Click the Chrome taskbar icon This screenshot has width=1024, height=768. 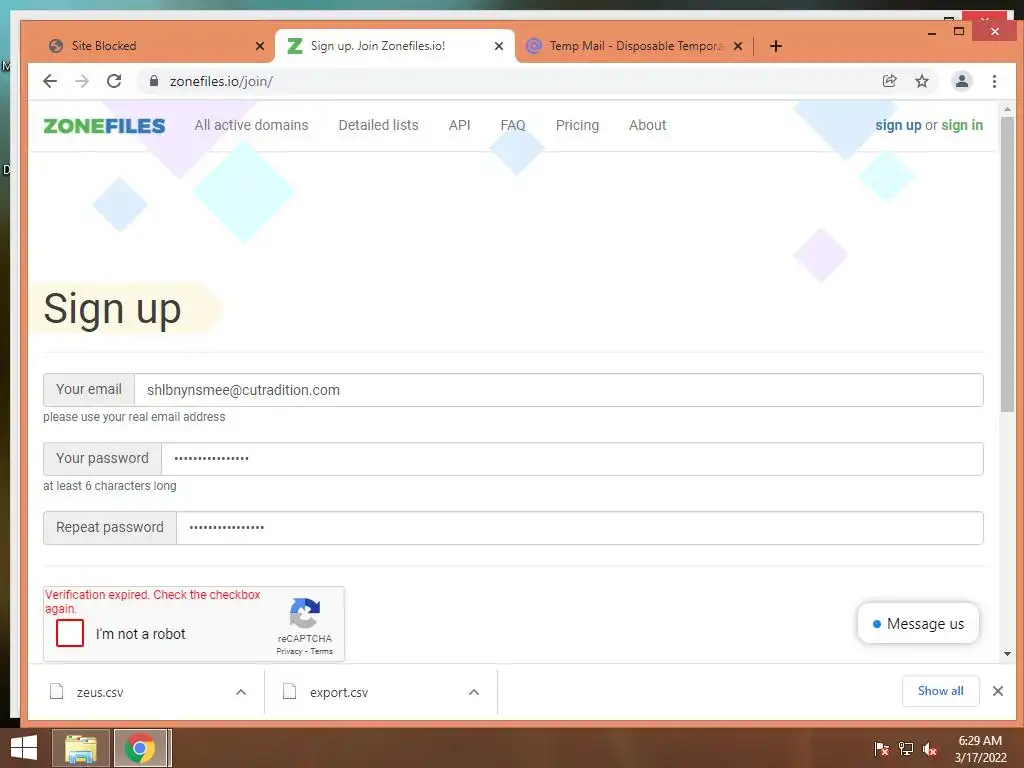tap(142, 748)
